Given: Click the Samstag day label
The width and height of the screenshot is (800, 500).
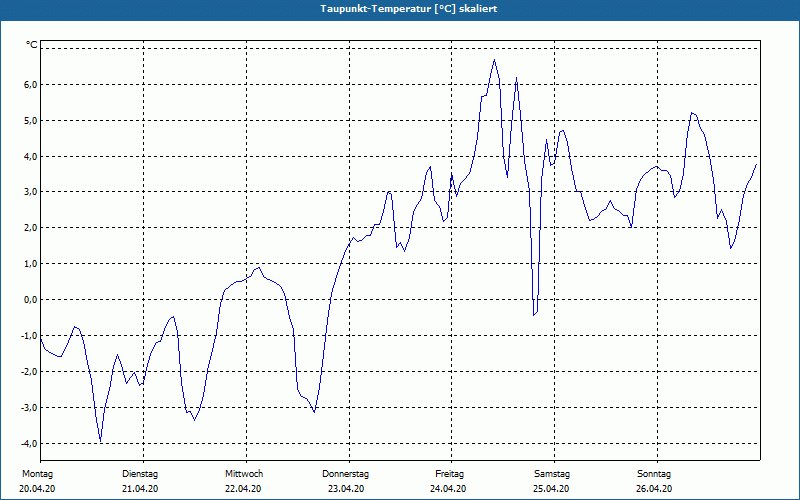Looking at the screenshot, I should point(552,474).
